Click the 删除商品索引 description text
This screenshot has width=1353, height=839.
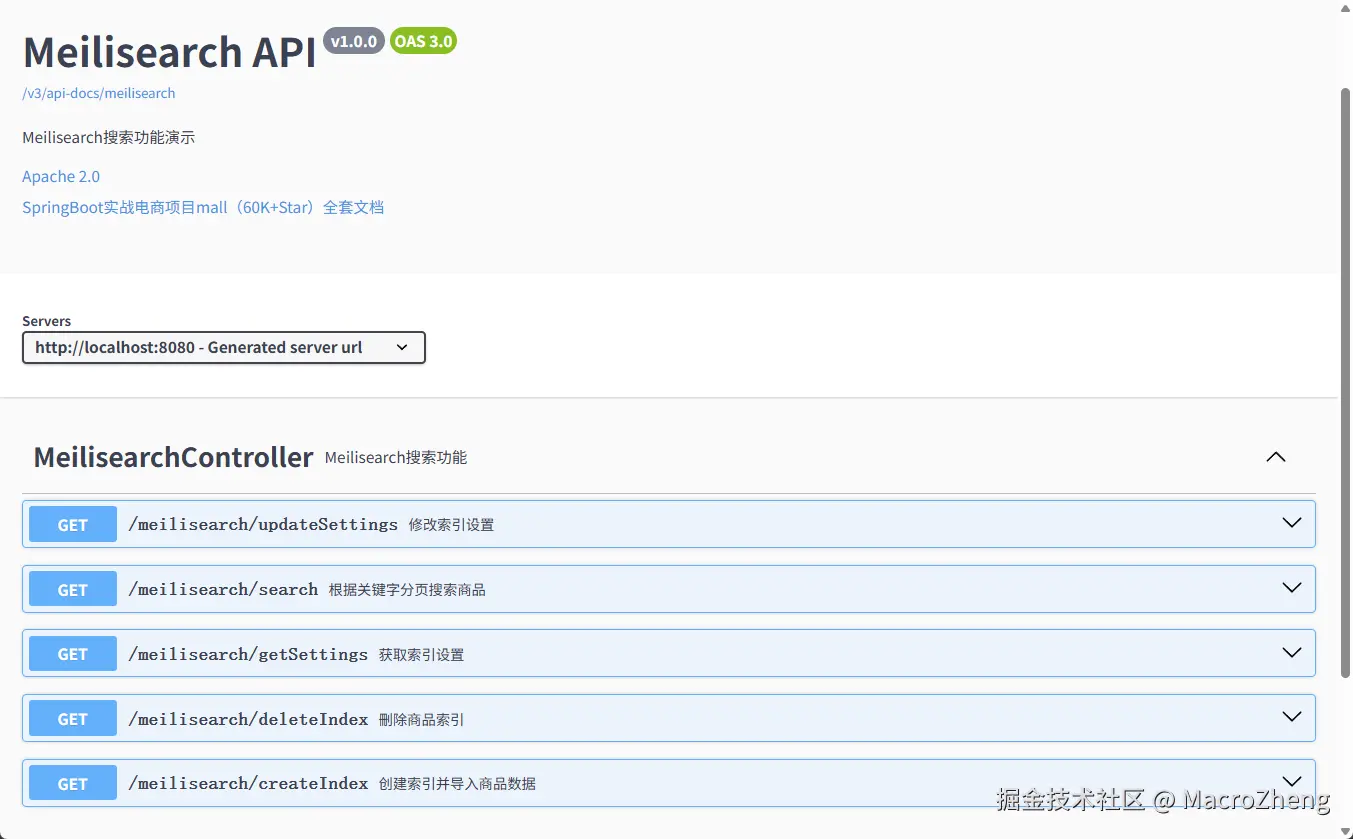[x=421, y=720]
